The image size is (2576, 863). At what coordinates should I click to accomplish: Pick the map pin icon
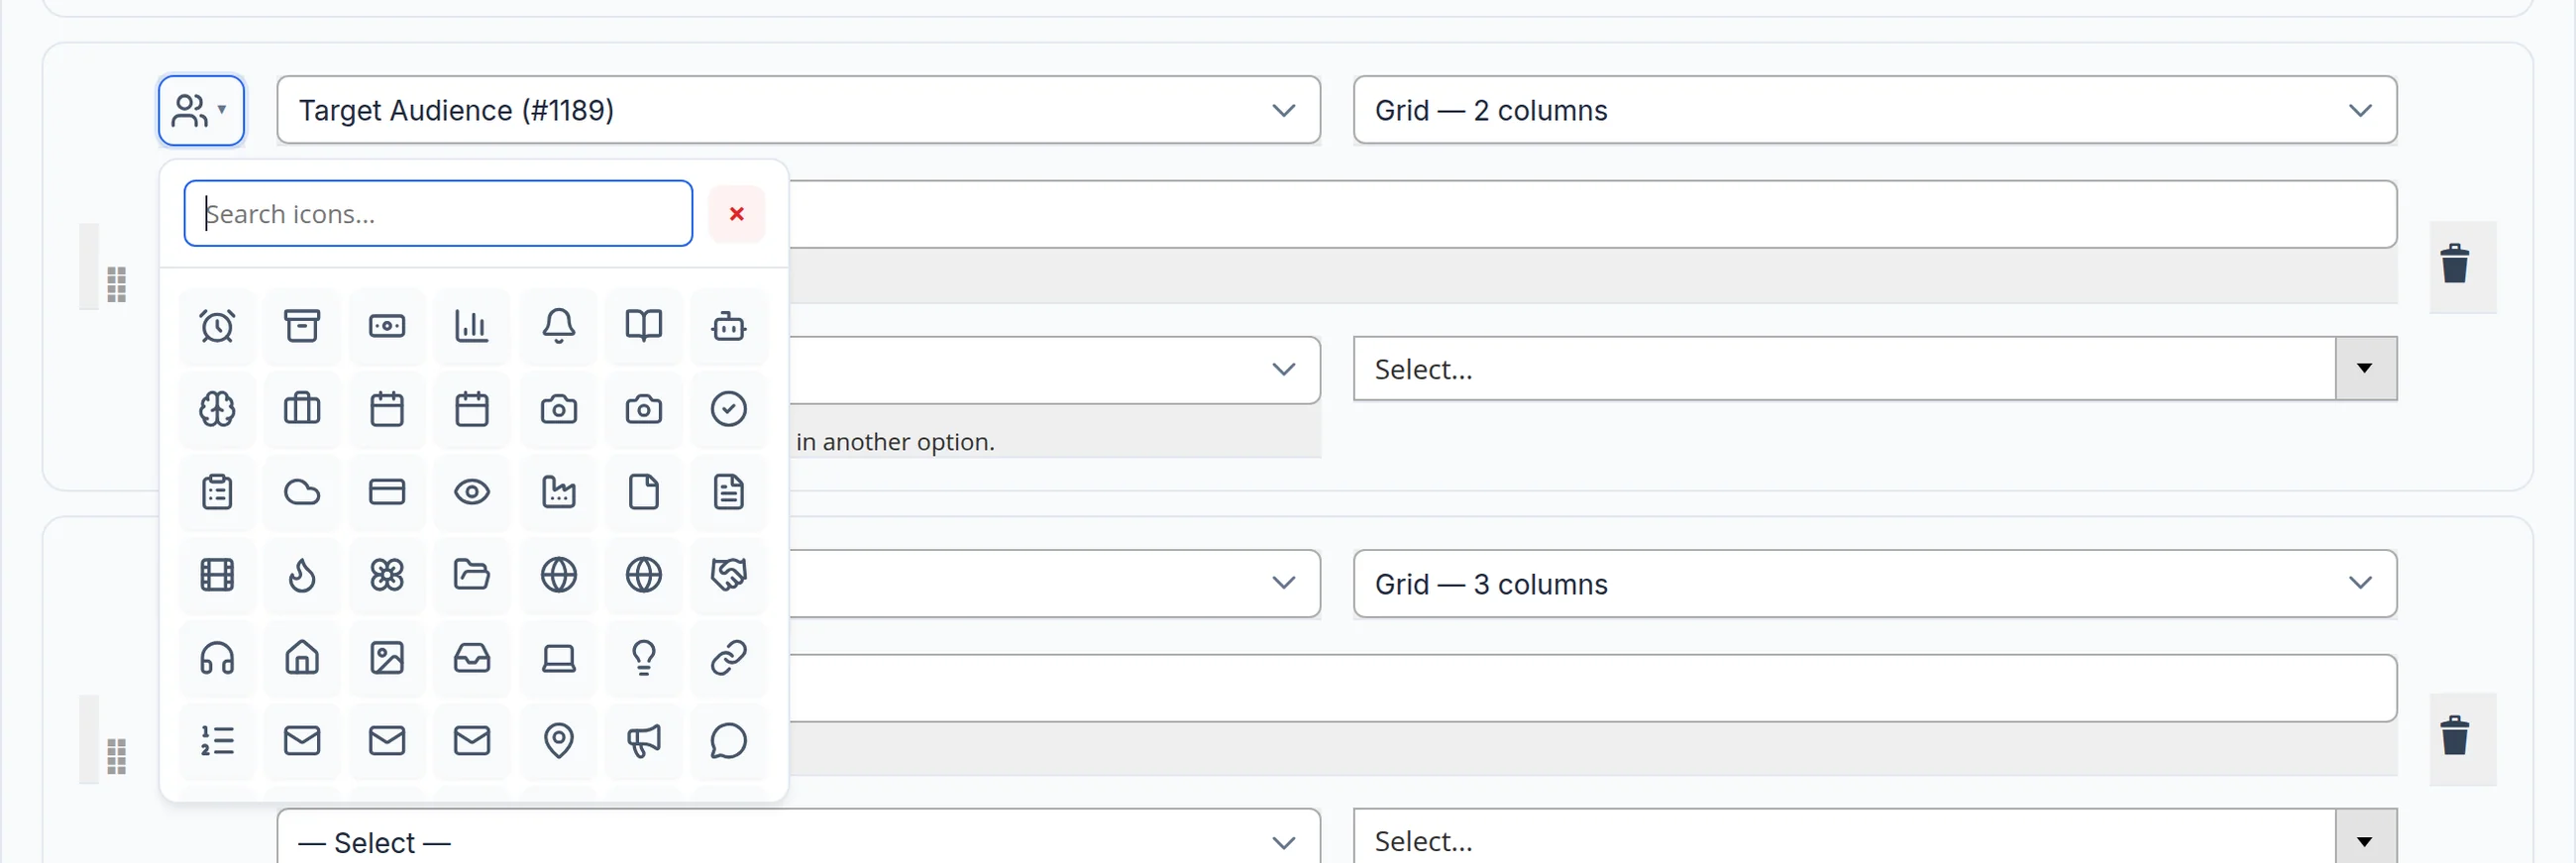pyautogui.click(x=559, y=741)
